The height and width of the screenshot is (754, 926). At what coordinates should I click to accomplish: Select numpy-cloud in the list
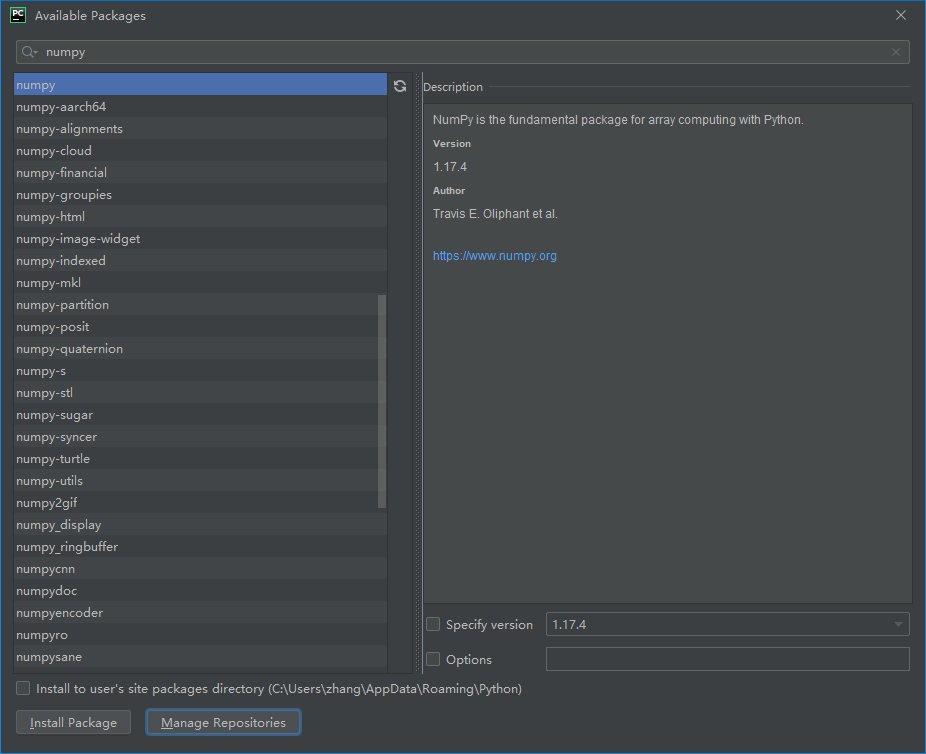click(200, 151)
